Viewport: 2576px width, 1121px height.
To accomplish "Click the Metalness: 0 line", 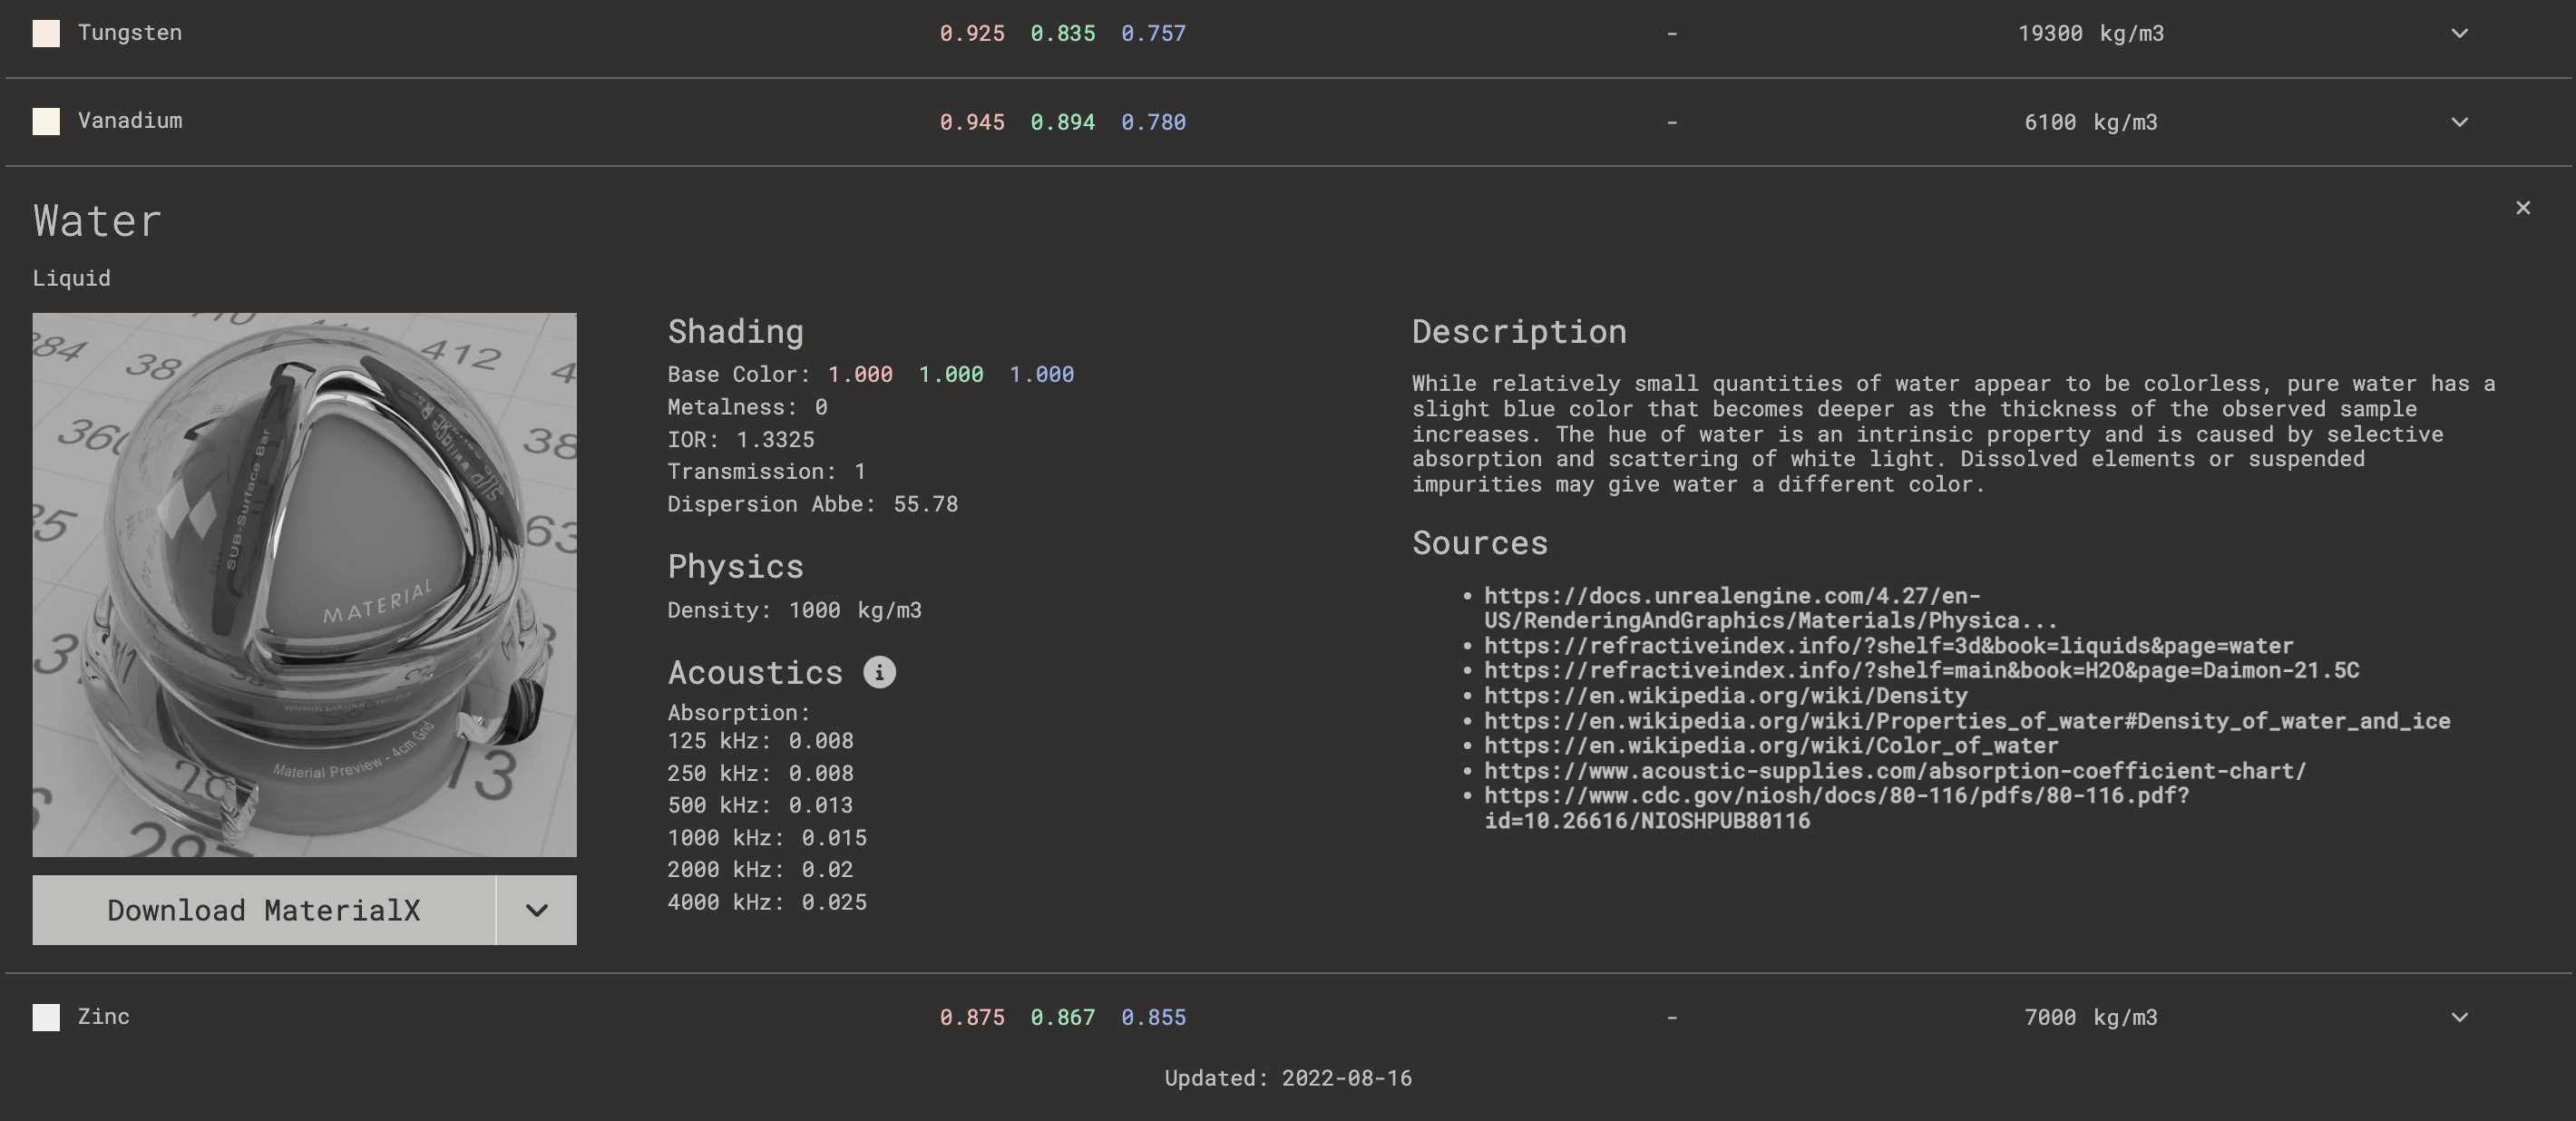I will [747, 407].
